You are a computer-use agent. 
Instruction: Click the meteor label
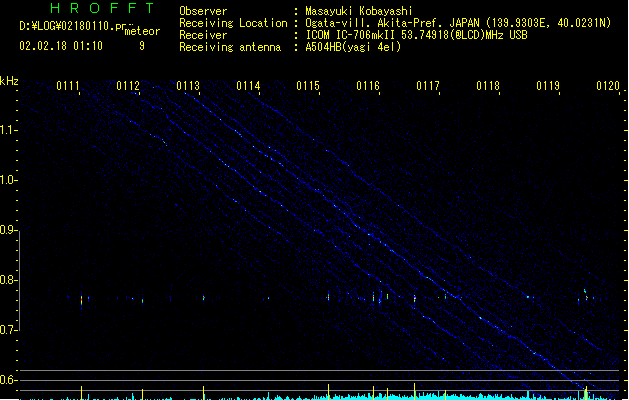pos(142,31)
